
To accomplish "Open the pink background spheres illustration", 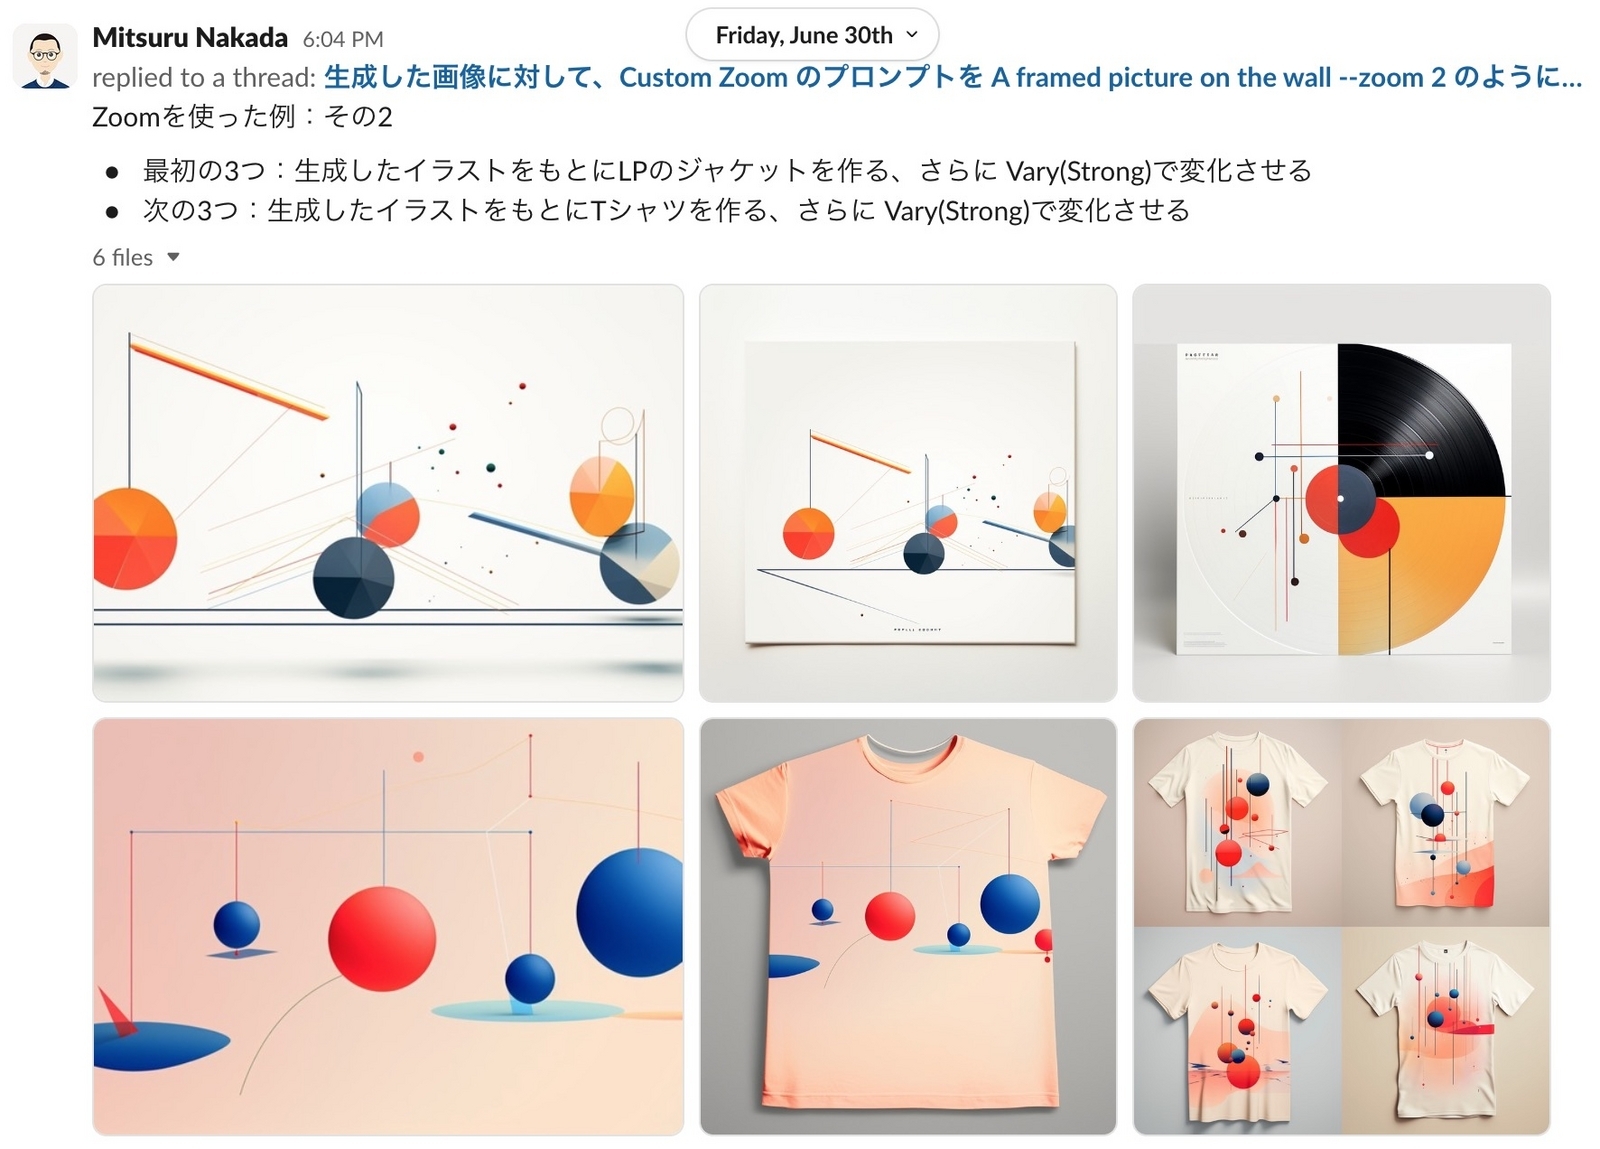I will point(388,926).
